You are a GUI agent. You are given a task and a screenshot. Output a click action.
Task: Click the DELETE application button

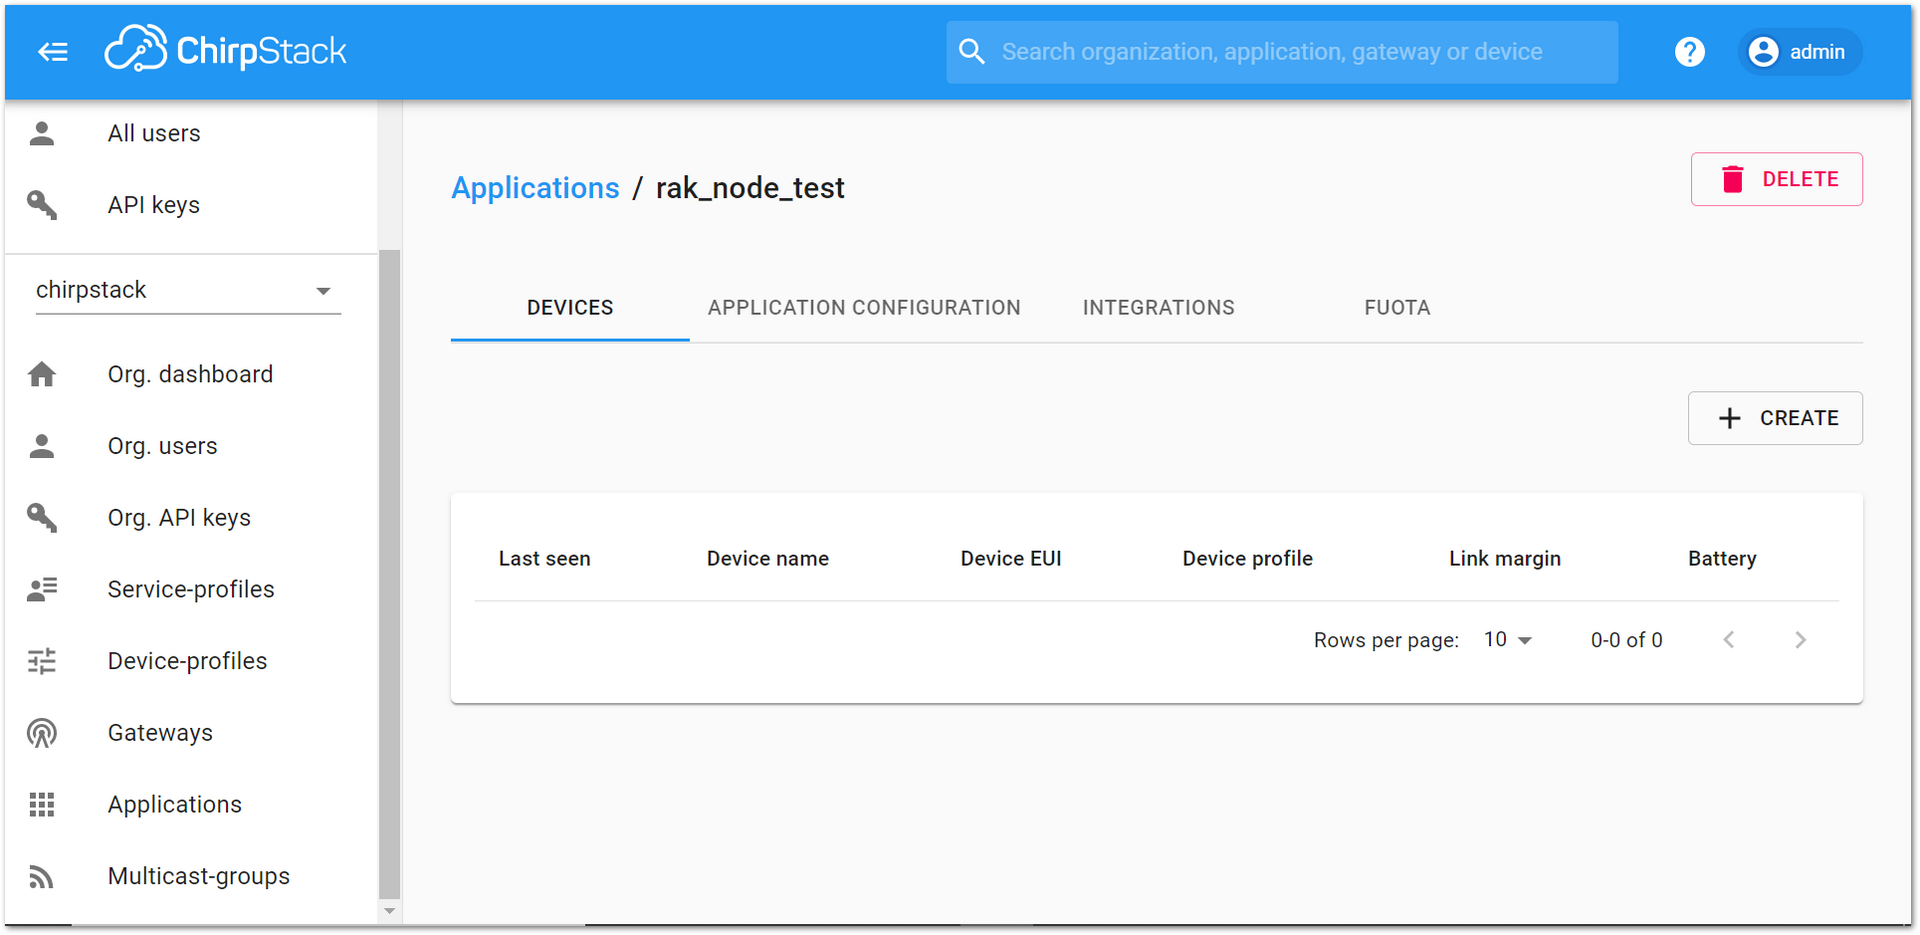coord(1776,179)
